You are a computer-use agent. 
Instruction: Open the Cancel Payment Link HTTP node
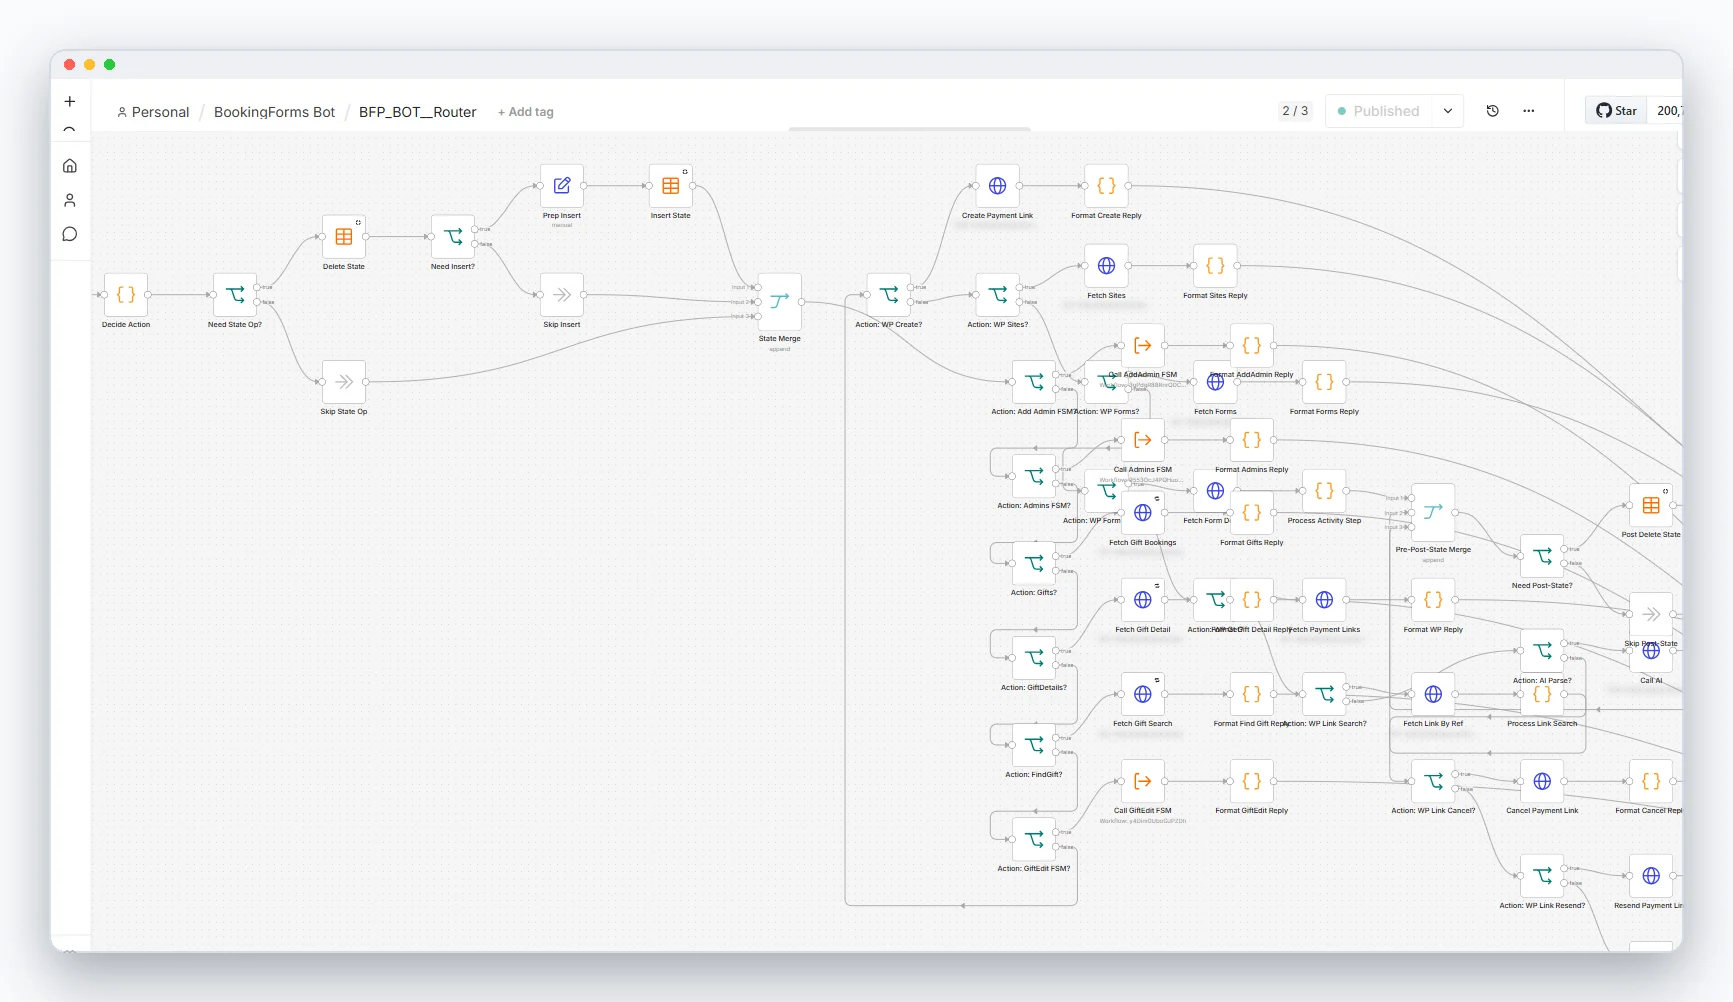coord(1542,781)
